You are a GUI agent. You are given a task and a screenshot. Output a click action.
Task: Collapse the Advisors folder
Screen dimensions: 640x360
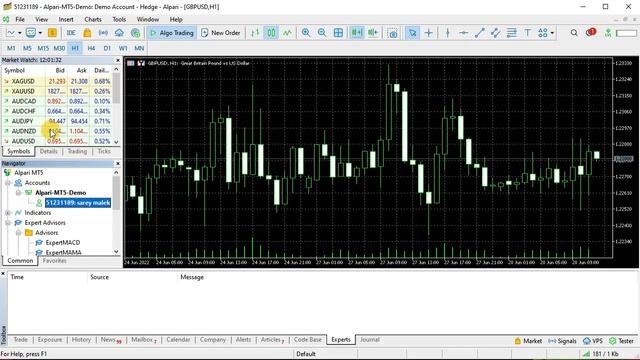(18, 233)
